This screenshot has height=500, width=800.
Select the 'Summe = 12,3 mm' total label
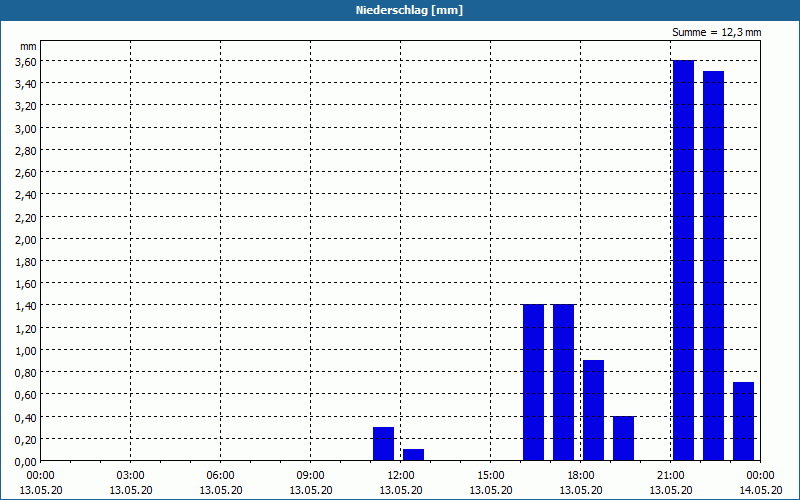[716, 32]
